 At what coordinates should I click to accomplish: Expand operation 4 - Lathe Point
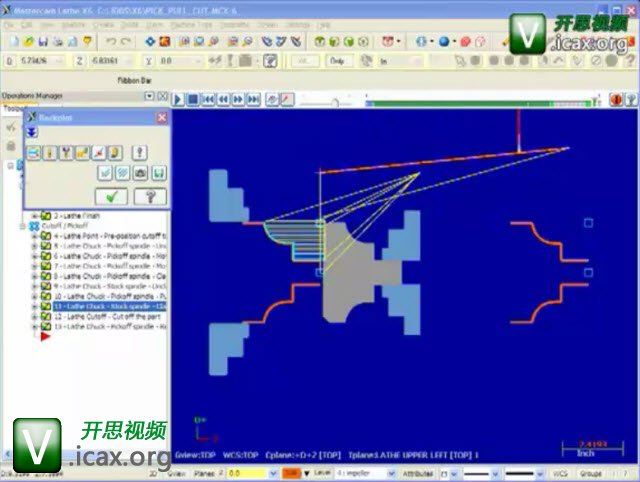point(35,236)
